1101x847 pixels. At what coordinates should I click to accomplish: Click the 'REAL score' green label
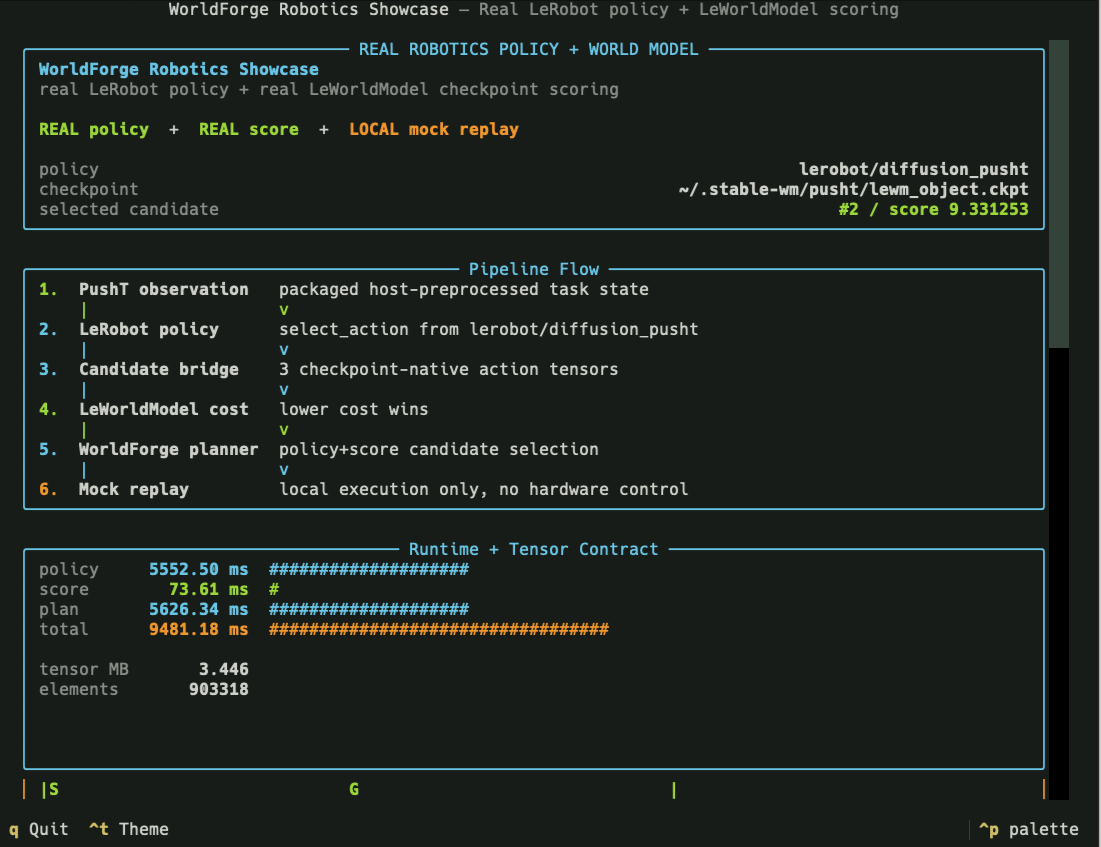point(249,129)
